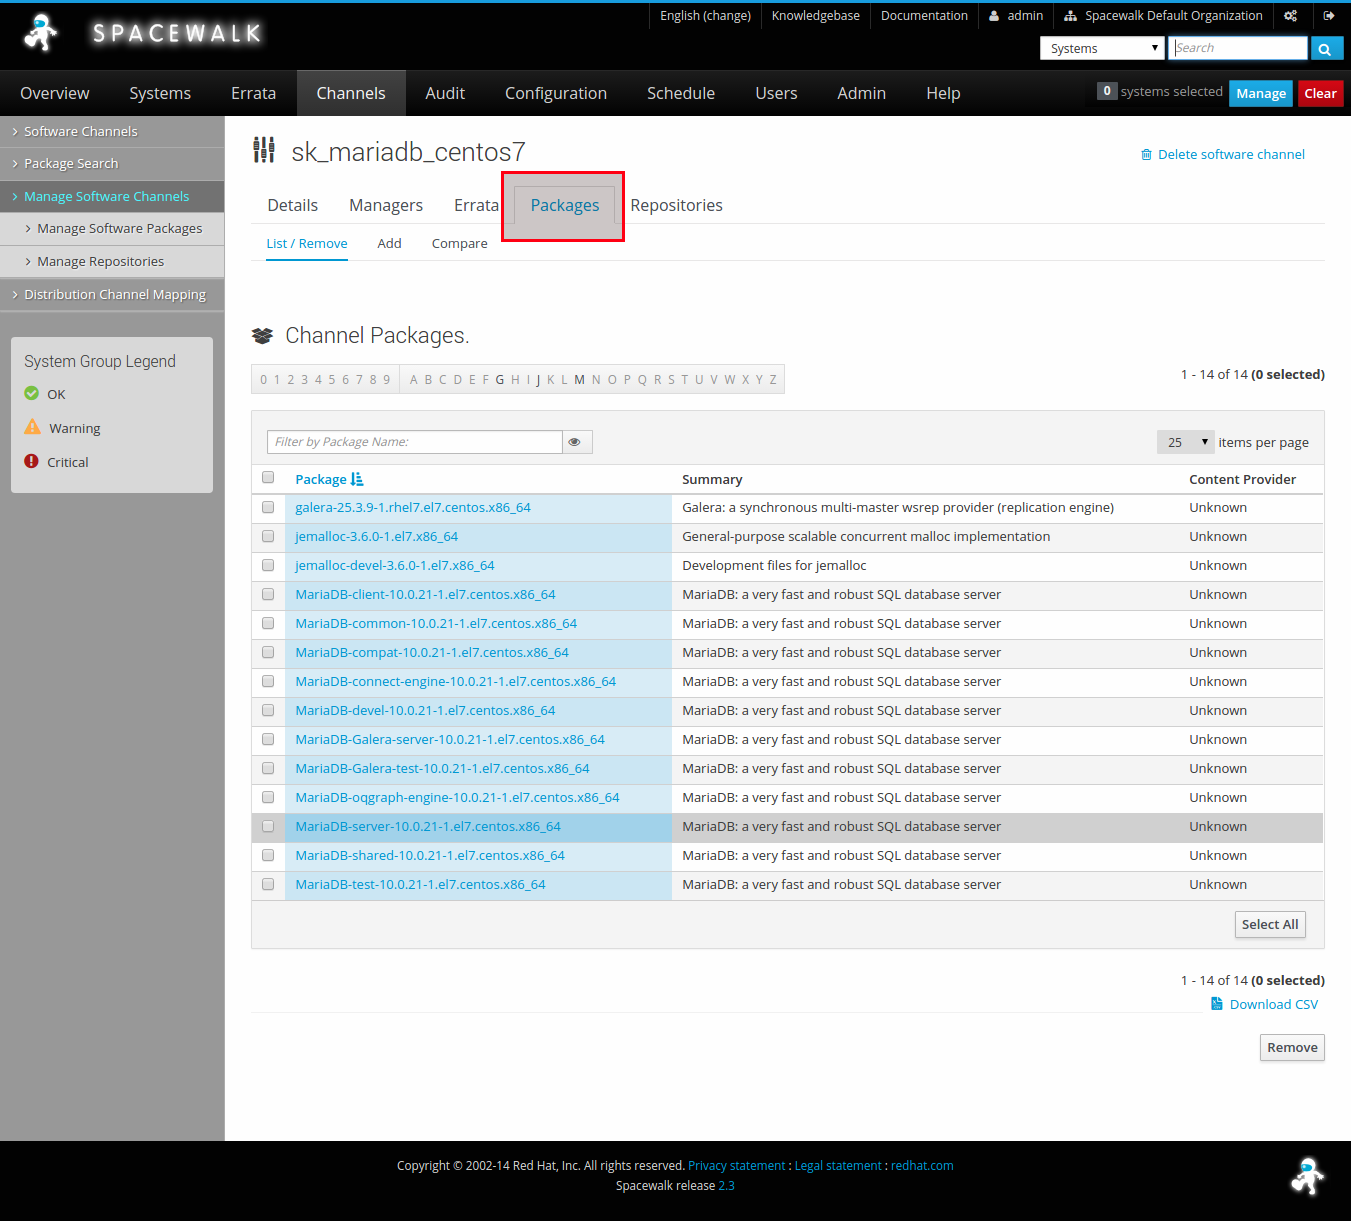
Task: Click the Download CSV file icon
Action: click(x=1217, y=1004)
